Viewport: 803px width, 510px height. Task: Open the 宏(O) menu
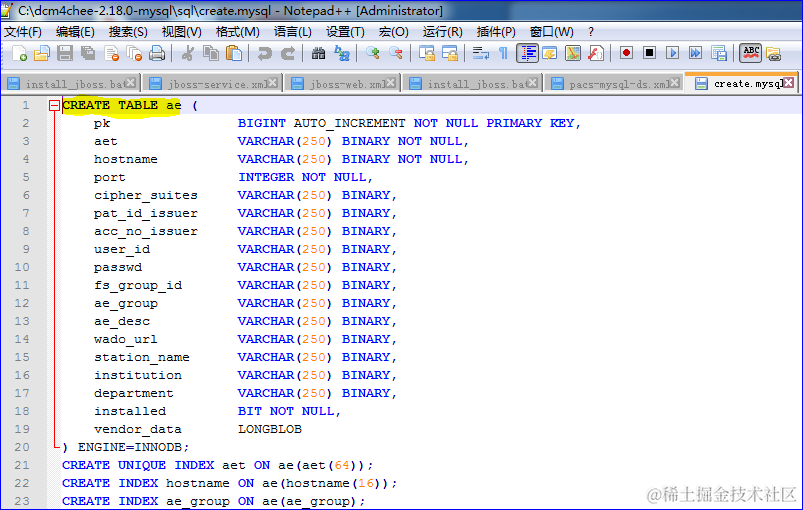coord(393,32)
